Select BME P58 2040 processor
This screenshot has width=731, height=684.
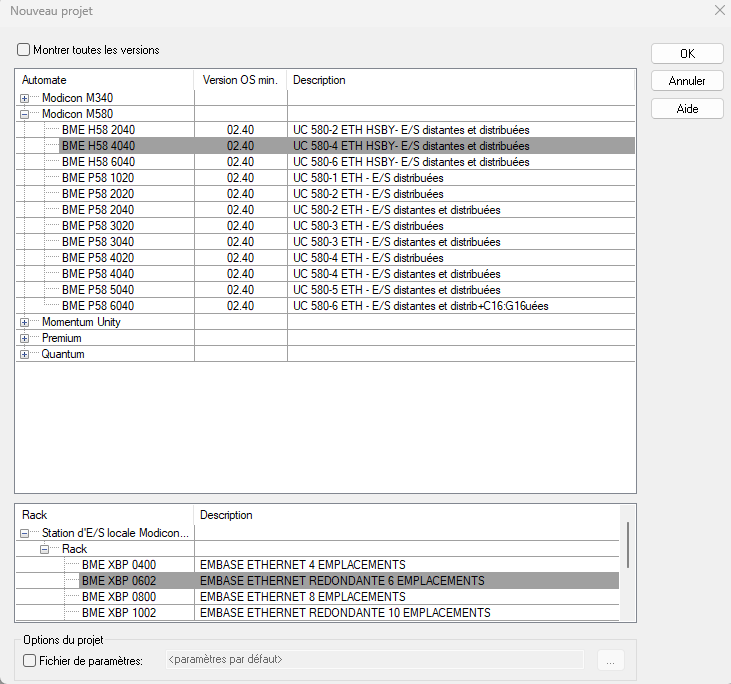tap(98, 210)
